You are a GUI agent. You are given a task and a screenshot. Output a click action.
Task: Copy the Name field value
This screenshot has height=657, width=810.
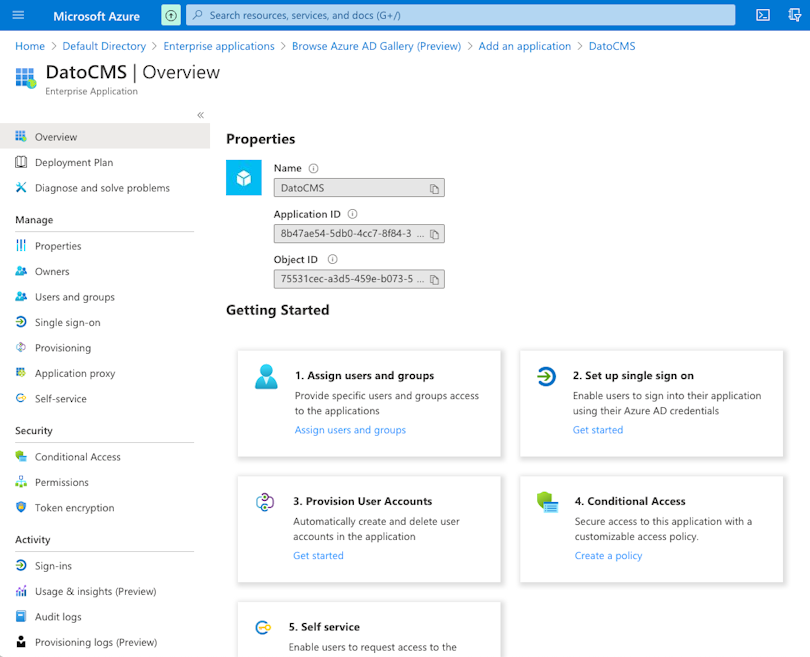[x=434, y=189]
